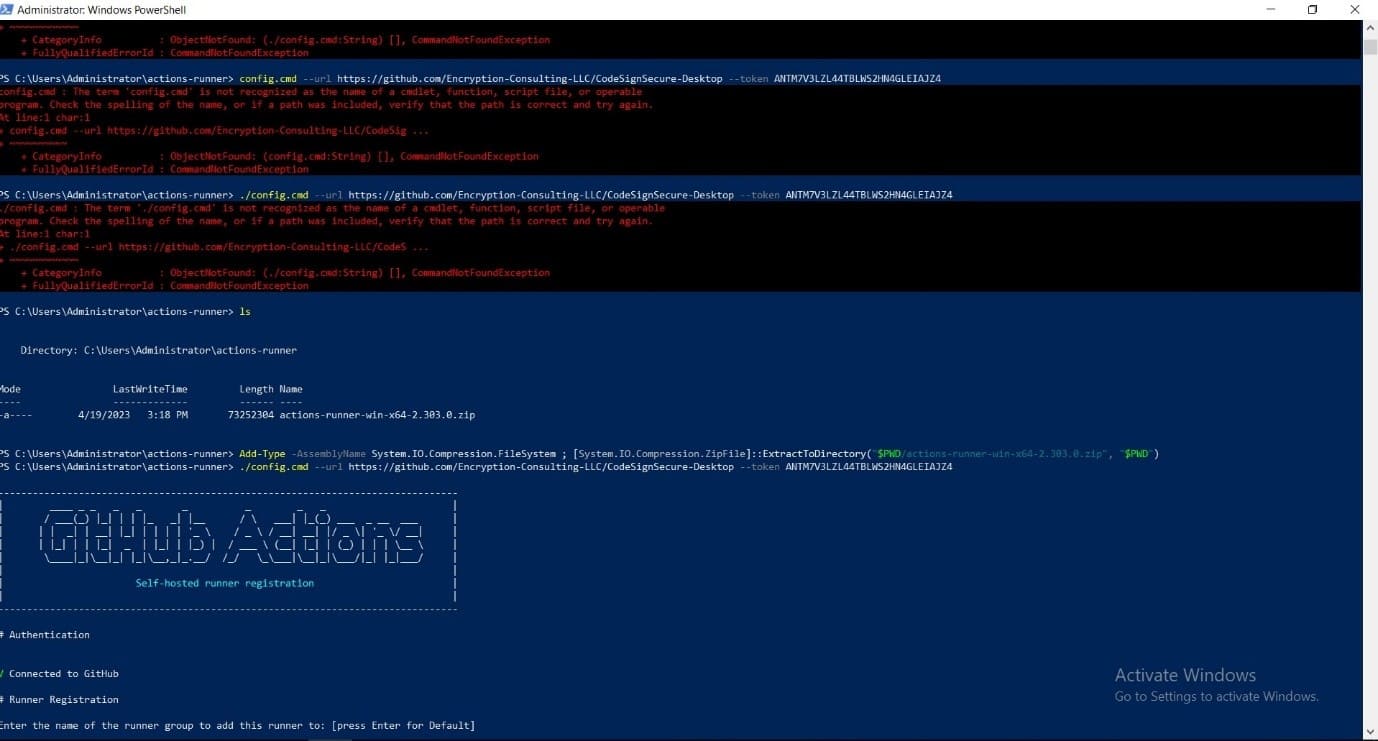The width and height of the screenshot is (1378, 741).
Task: Click the 'LastWriteTime' column header
Action: click(x=150, y=389)
